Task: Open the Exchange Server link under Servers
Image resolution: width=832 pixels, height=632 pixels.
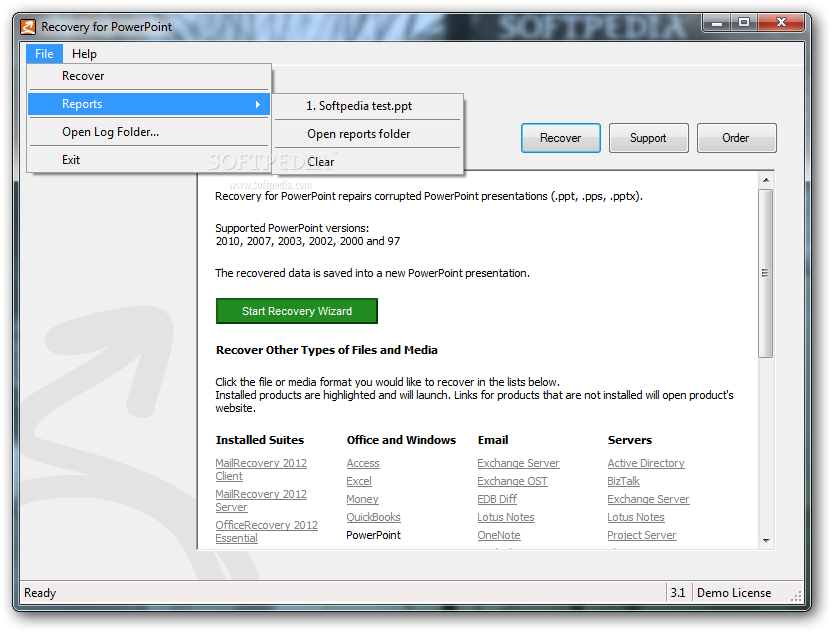Action: (x=648, y=499)
